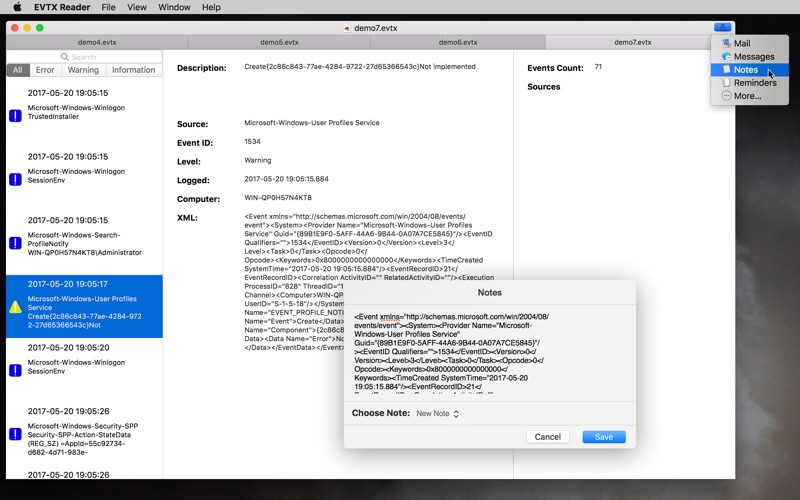
Task: Filter events by Warning
Action: point(83,70)
